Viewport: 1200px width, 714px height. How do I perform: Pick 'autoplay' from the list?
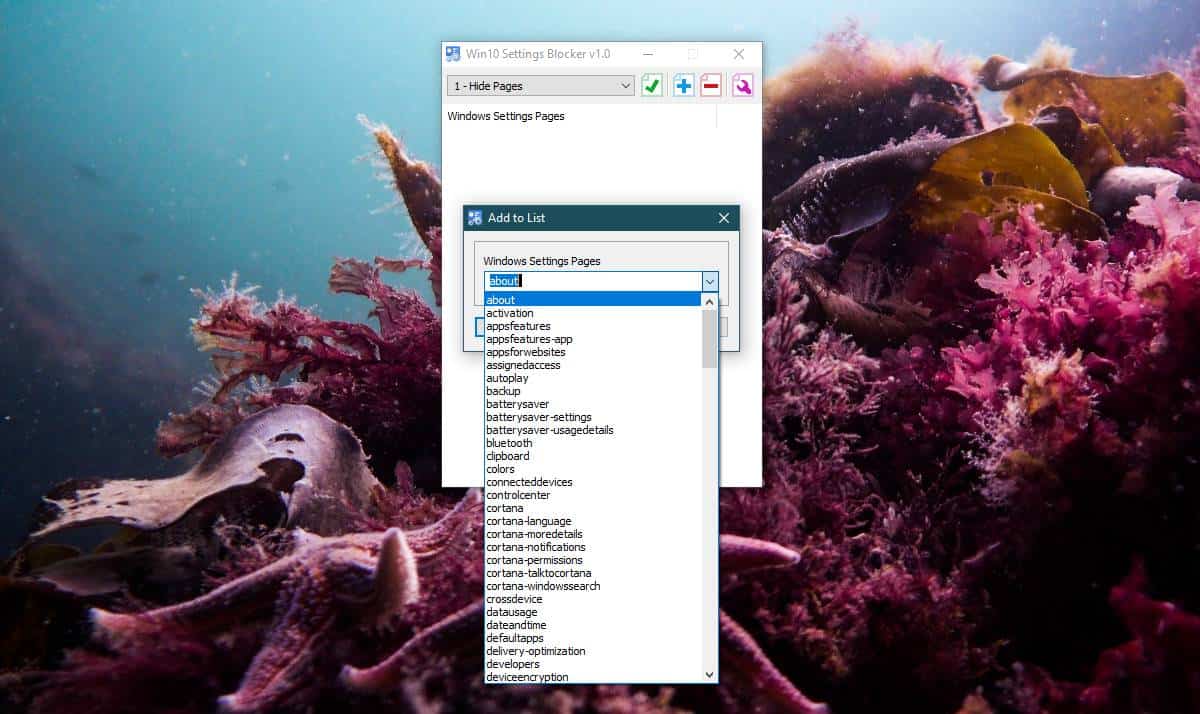(593, 378)
